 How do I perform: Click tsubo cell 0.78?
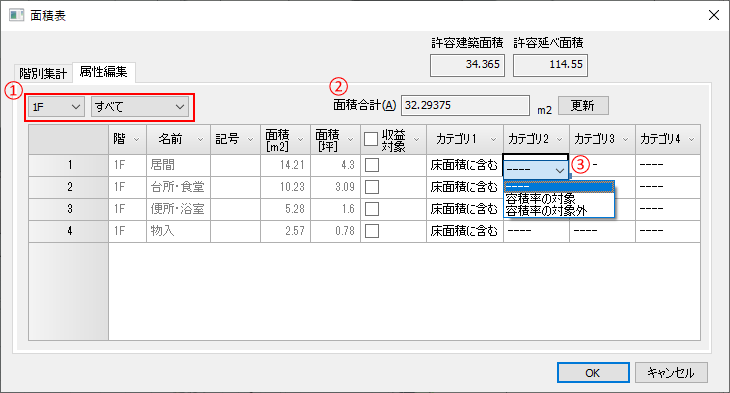coord(336,231)
